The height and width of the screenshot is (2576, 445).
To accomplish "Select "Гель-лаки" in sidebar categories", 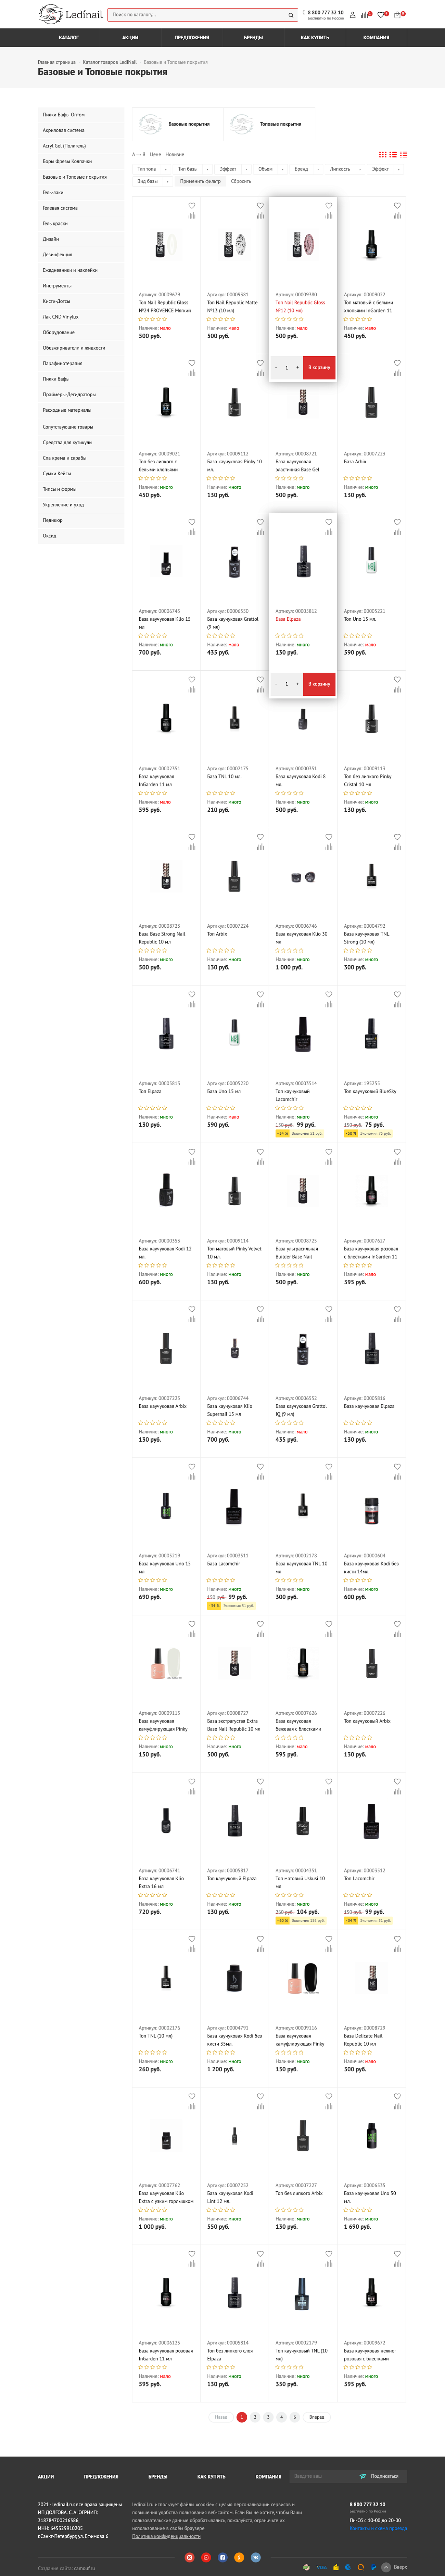I will [x=53, y=192].
